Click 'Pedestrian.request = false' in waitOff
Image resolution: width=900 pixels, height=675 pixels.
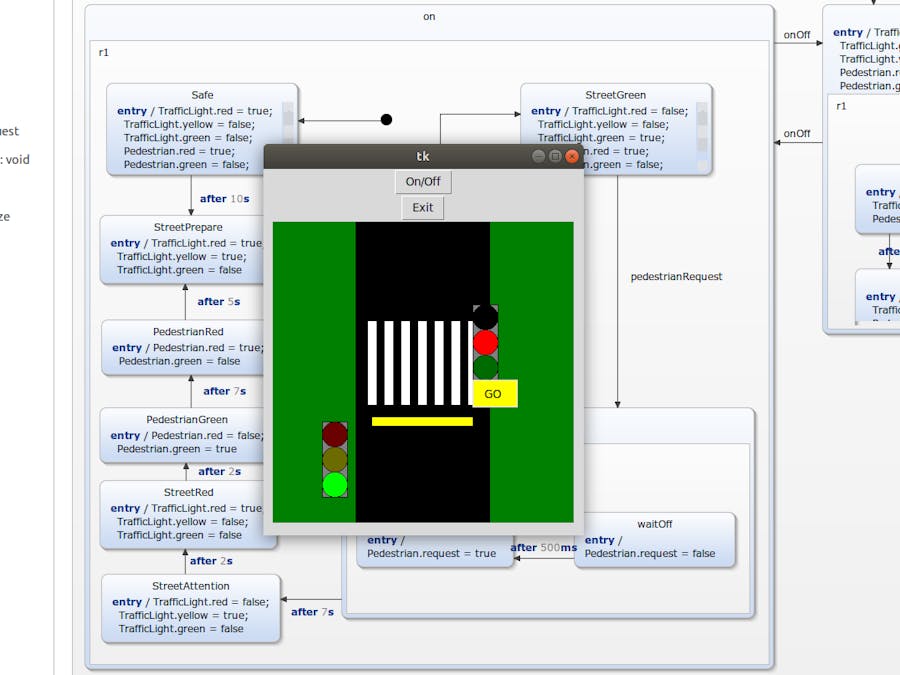pyautogui.click(x=650, y=553)
